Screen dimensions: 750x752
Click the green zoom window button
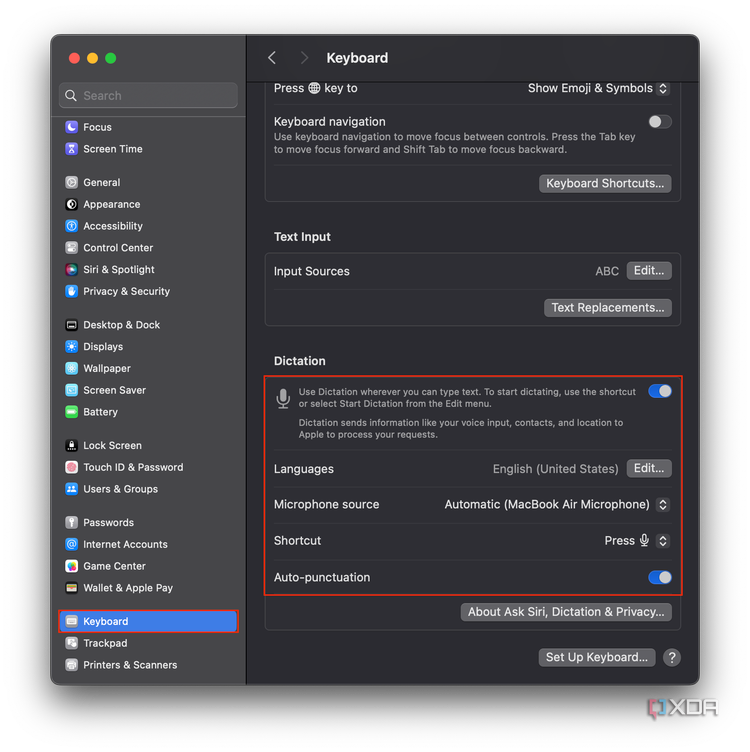111,58
